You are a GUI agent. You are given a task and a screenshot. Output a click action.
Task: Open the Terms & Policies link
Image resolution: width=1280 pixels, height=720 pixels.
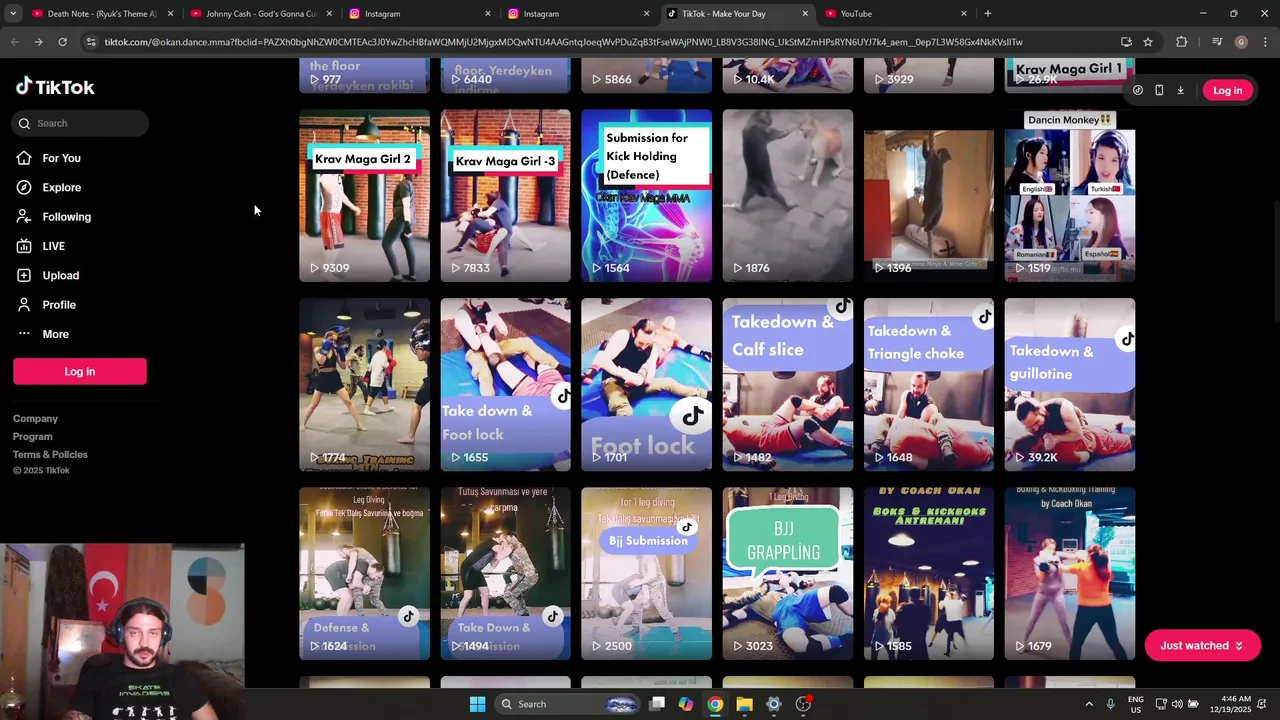[50, 455]
